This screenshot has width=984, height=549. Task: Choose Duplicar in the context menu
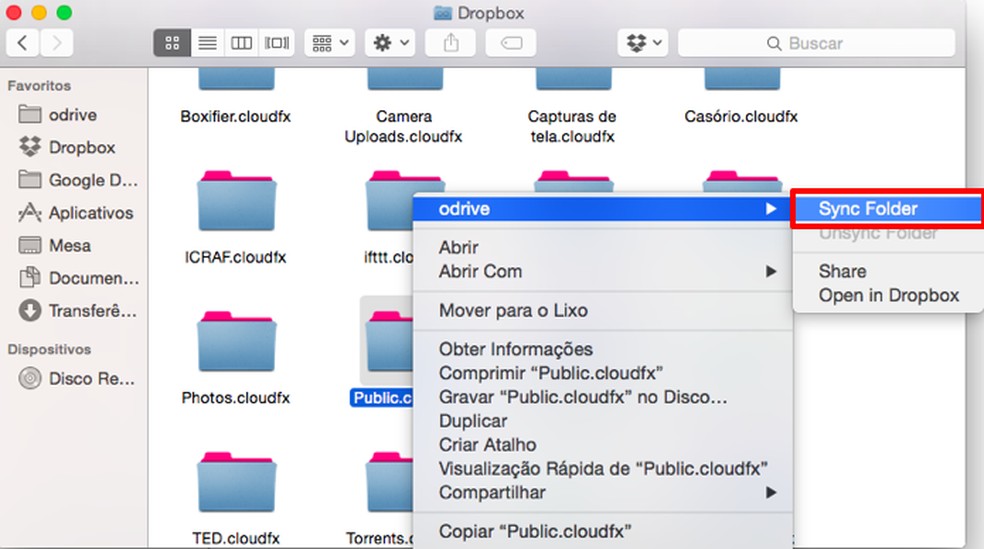[x=602, y=421]
